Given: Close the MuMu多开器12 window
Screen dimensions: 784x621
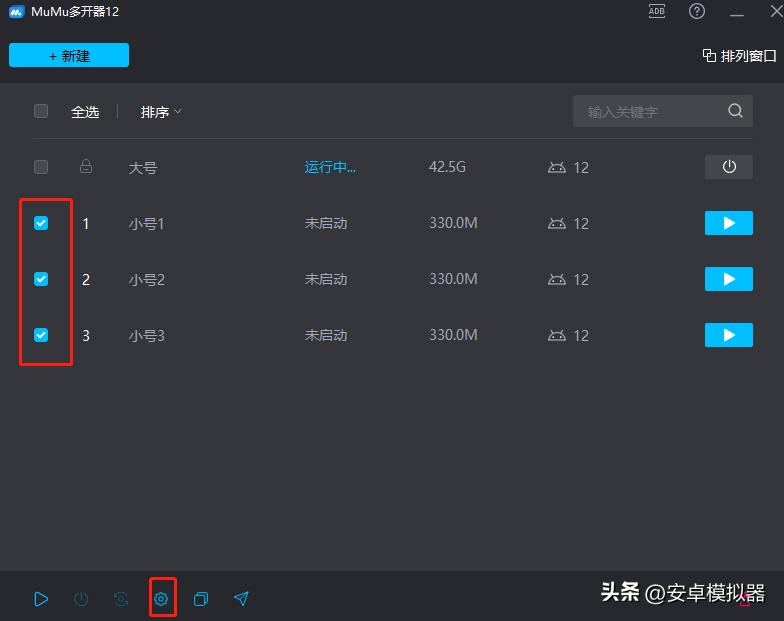Looking at the screenshot, I should click(x=776, y=11).
